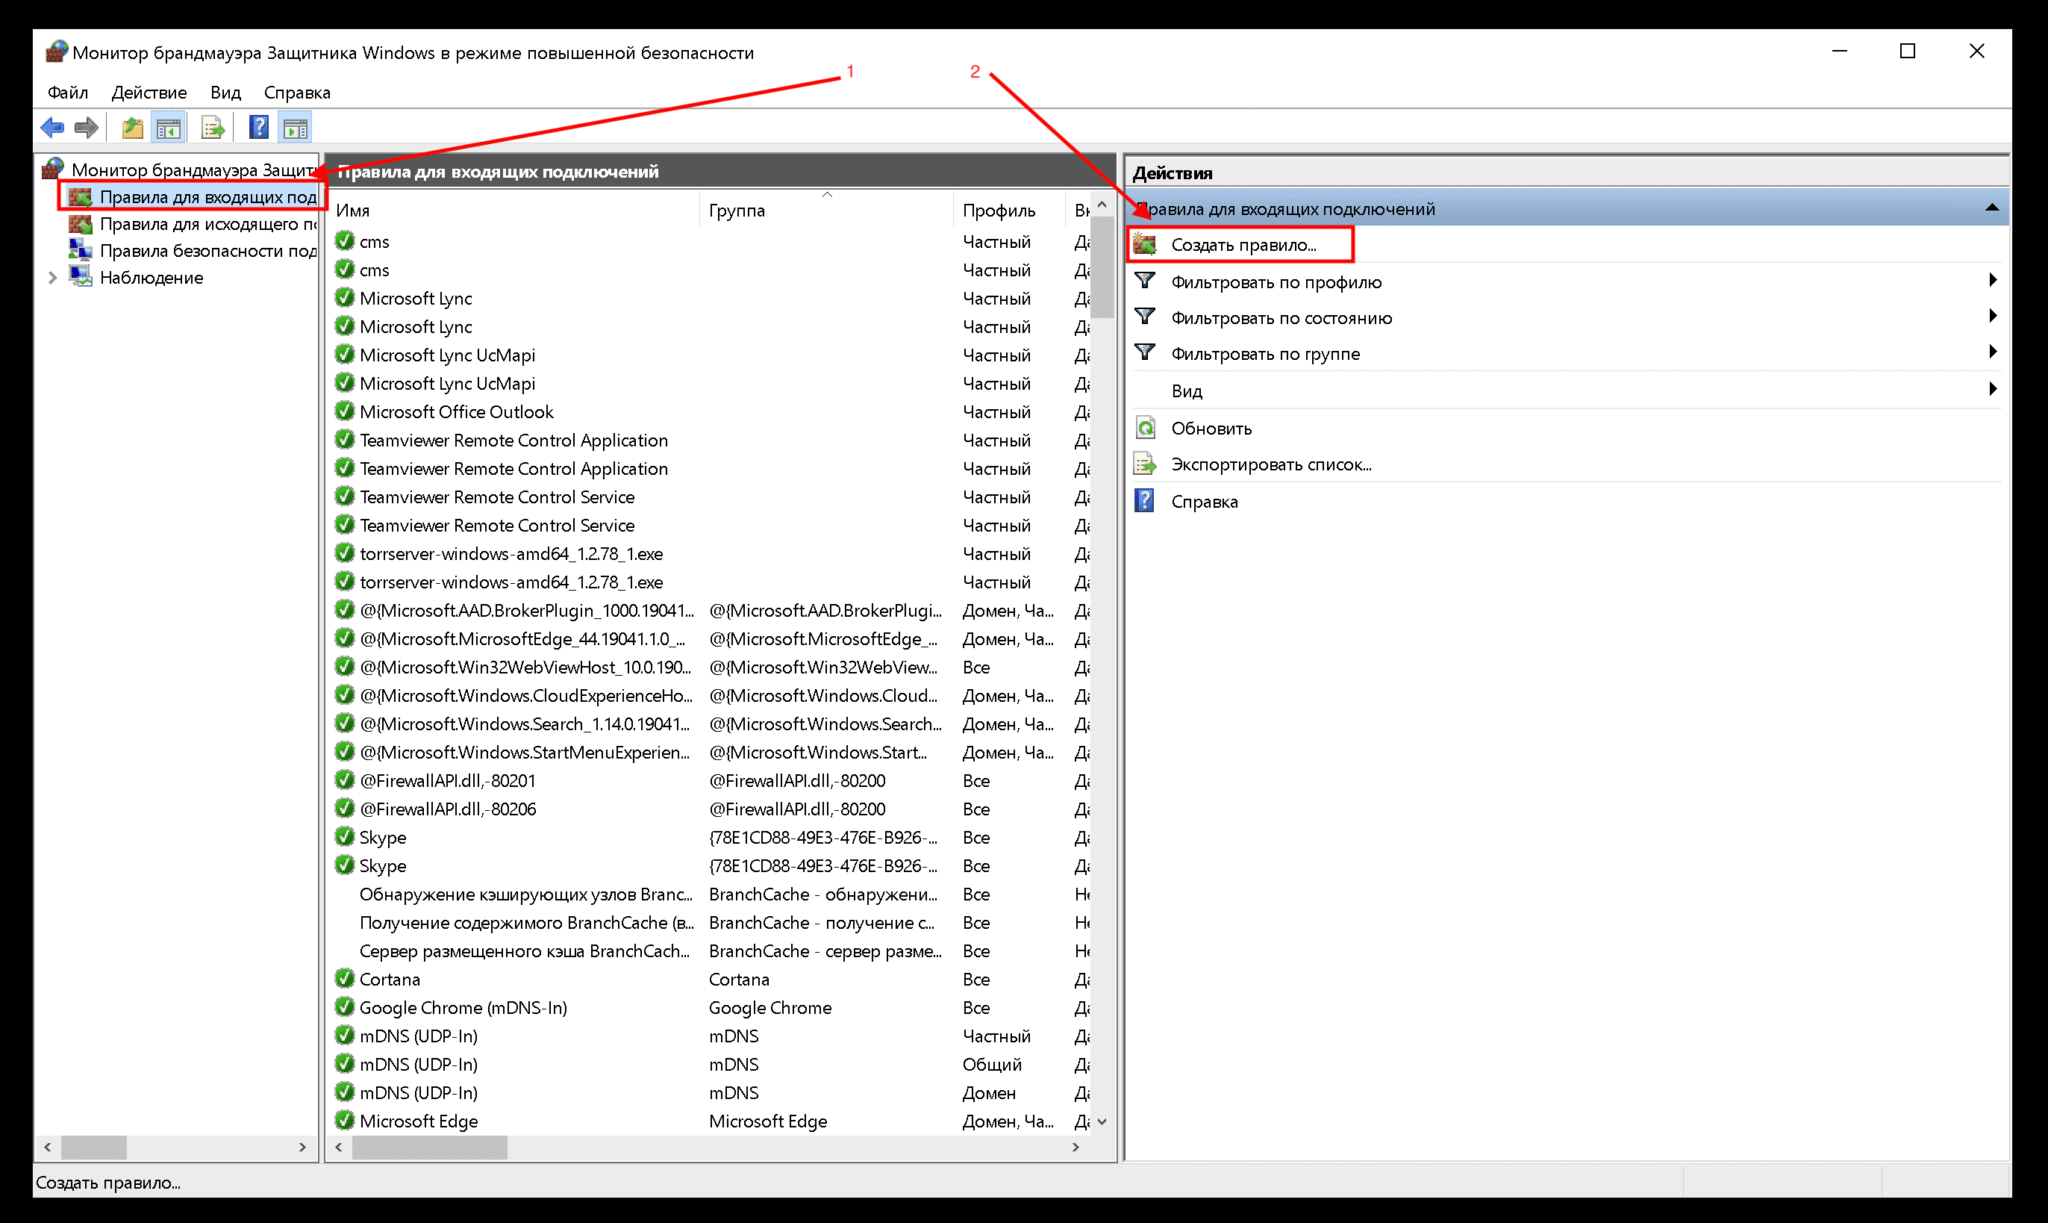Select Правила для входящих подключений tree item
The height and width of the screenshot is (1223, 2048).
208,197
